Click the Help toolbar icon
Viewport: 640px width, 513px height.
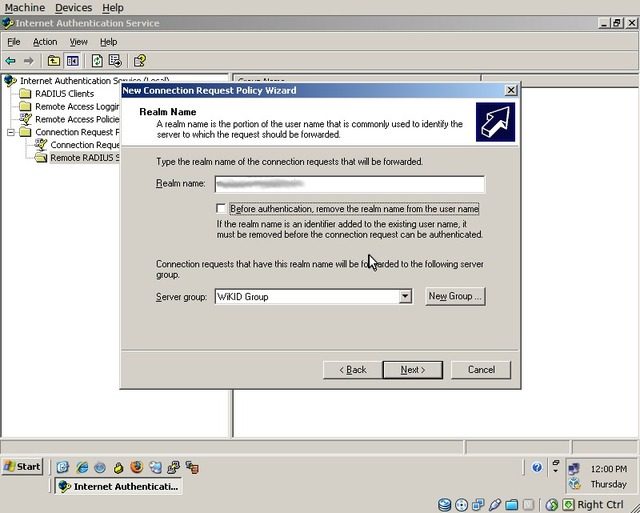click(140, 61)
